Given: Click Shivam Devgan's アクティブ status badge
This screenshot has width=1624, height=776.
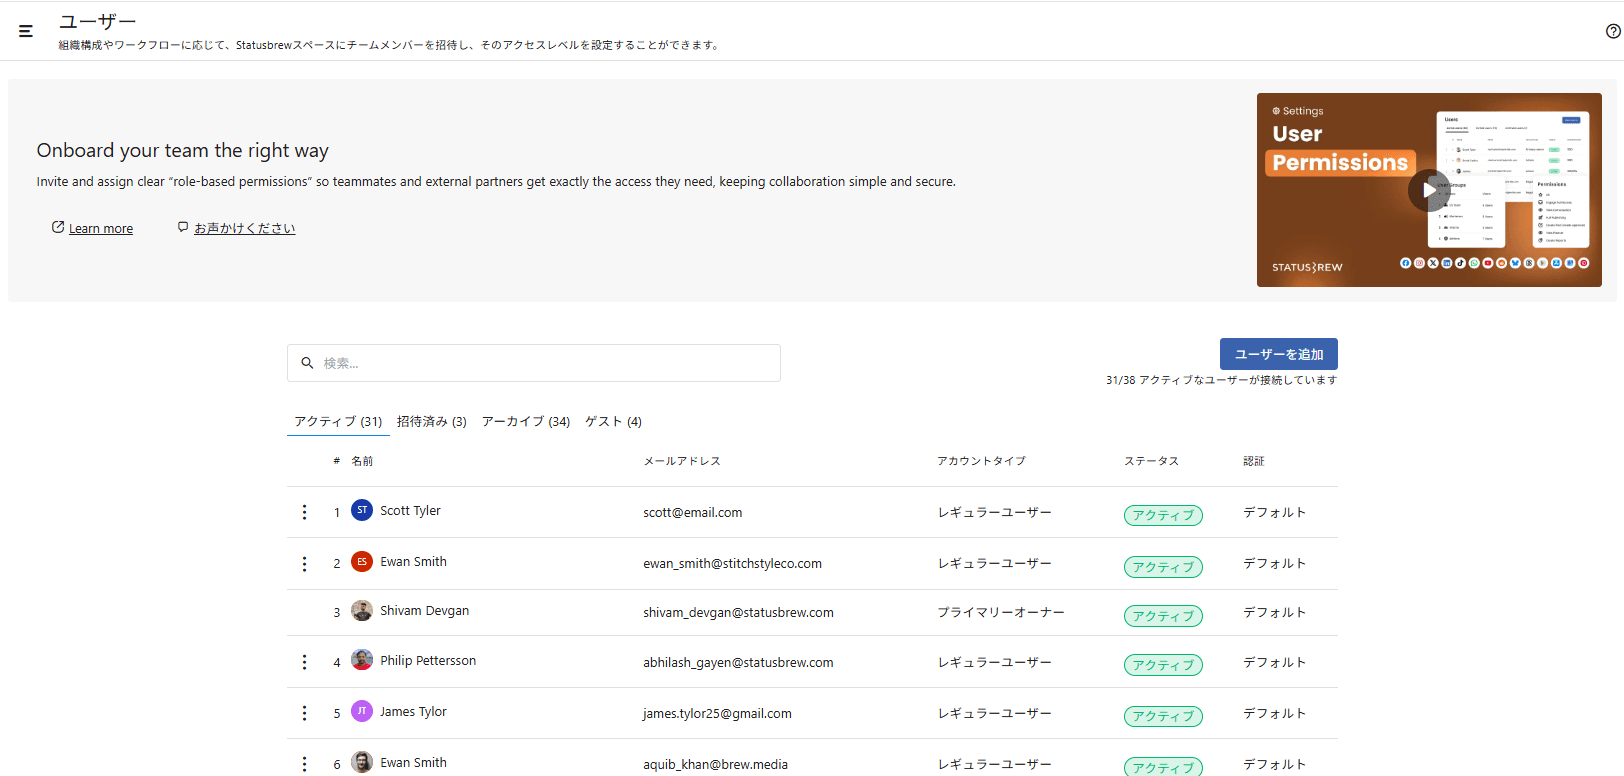Looking at the screenshot, I should pos(1163,616).
